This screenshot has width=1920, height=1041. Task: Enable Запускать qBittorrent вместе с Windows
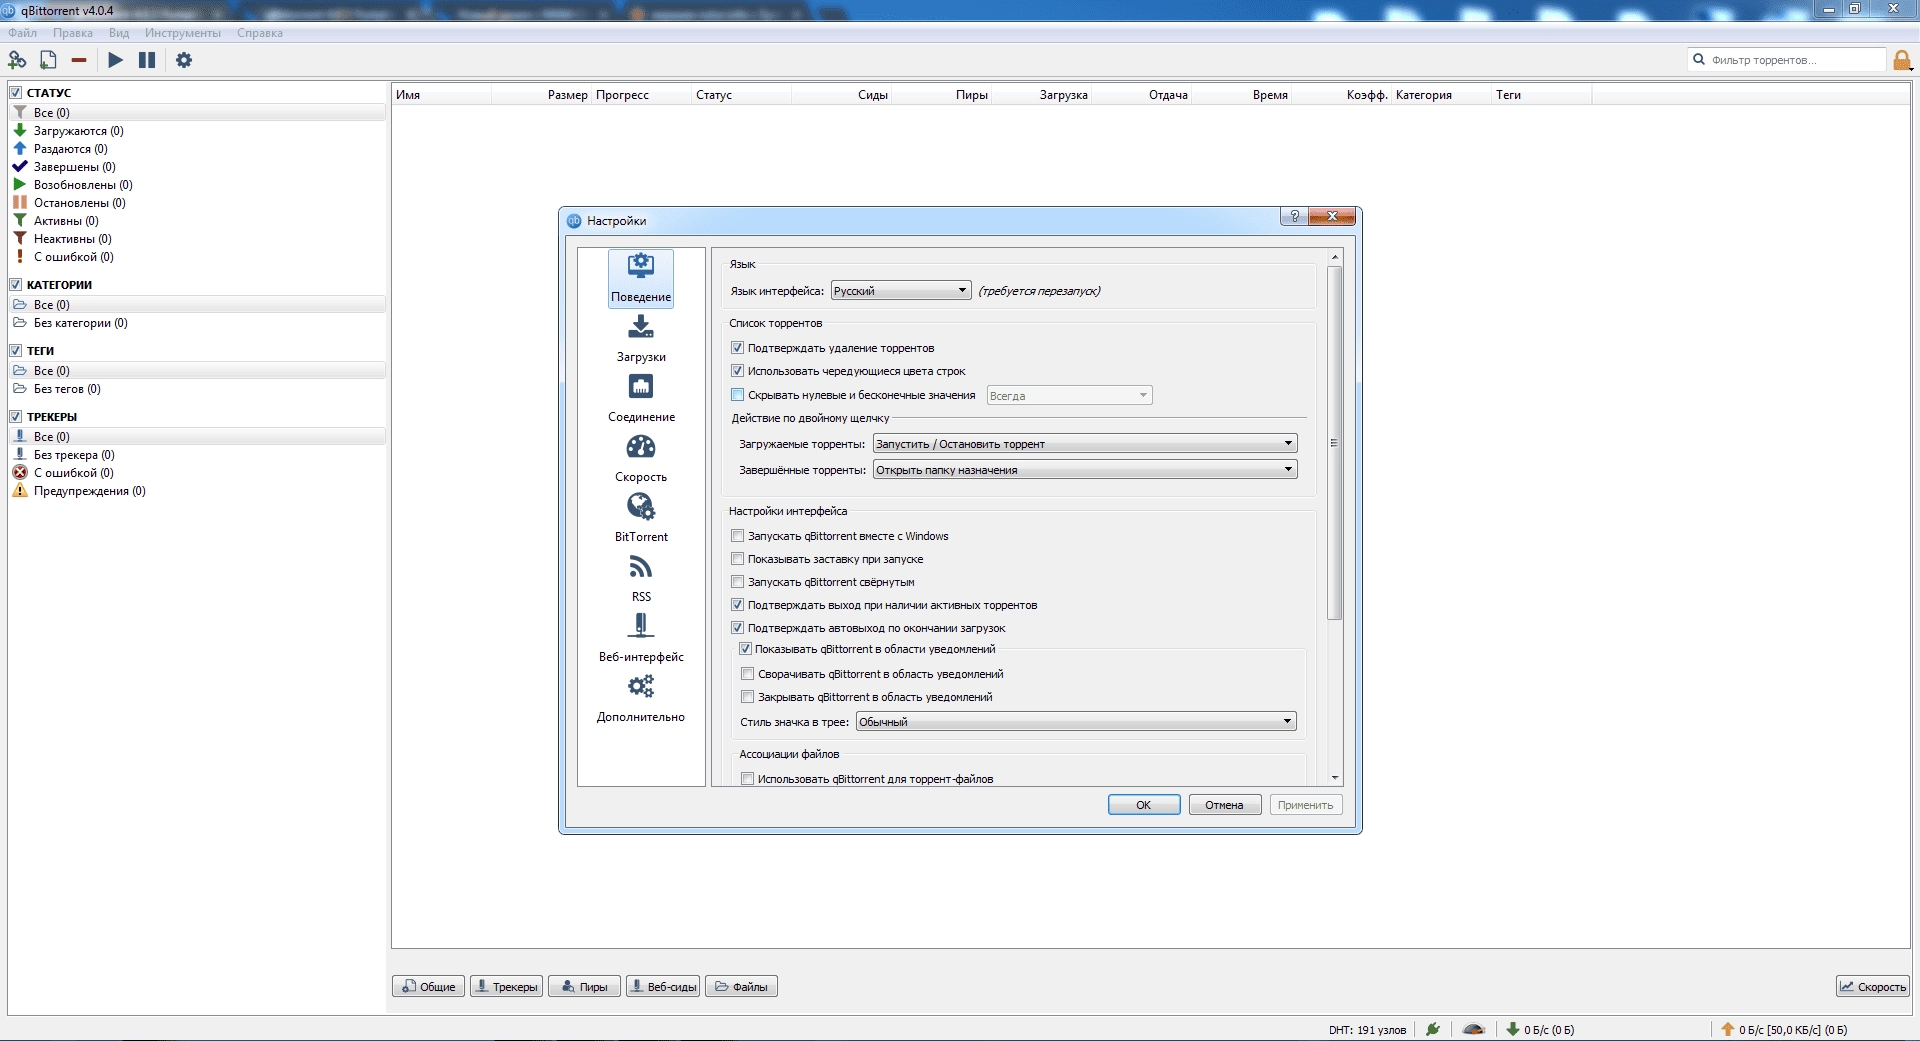(x=738, y=536)
